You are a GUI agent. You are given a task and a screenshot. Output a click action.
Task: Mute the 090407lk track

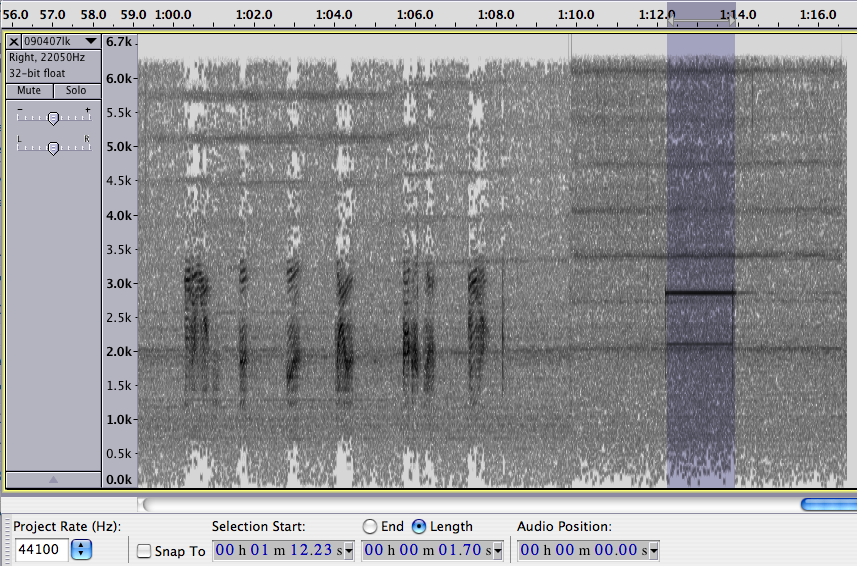pos(29,90)
